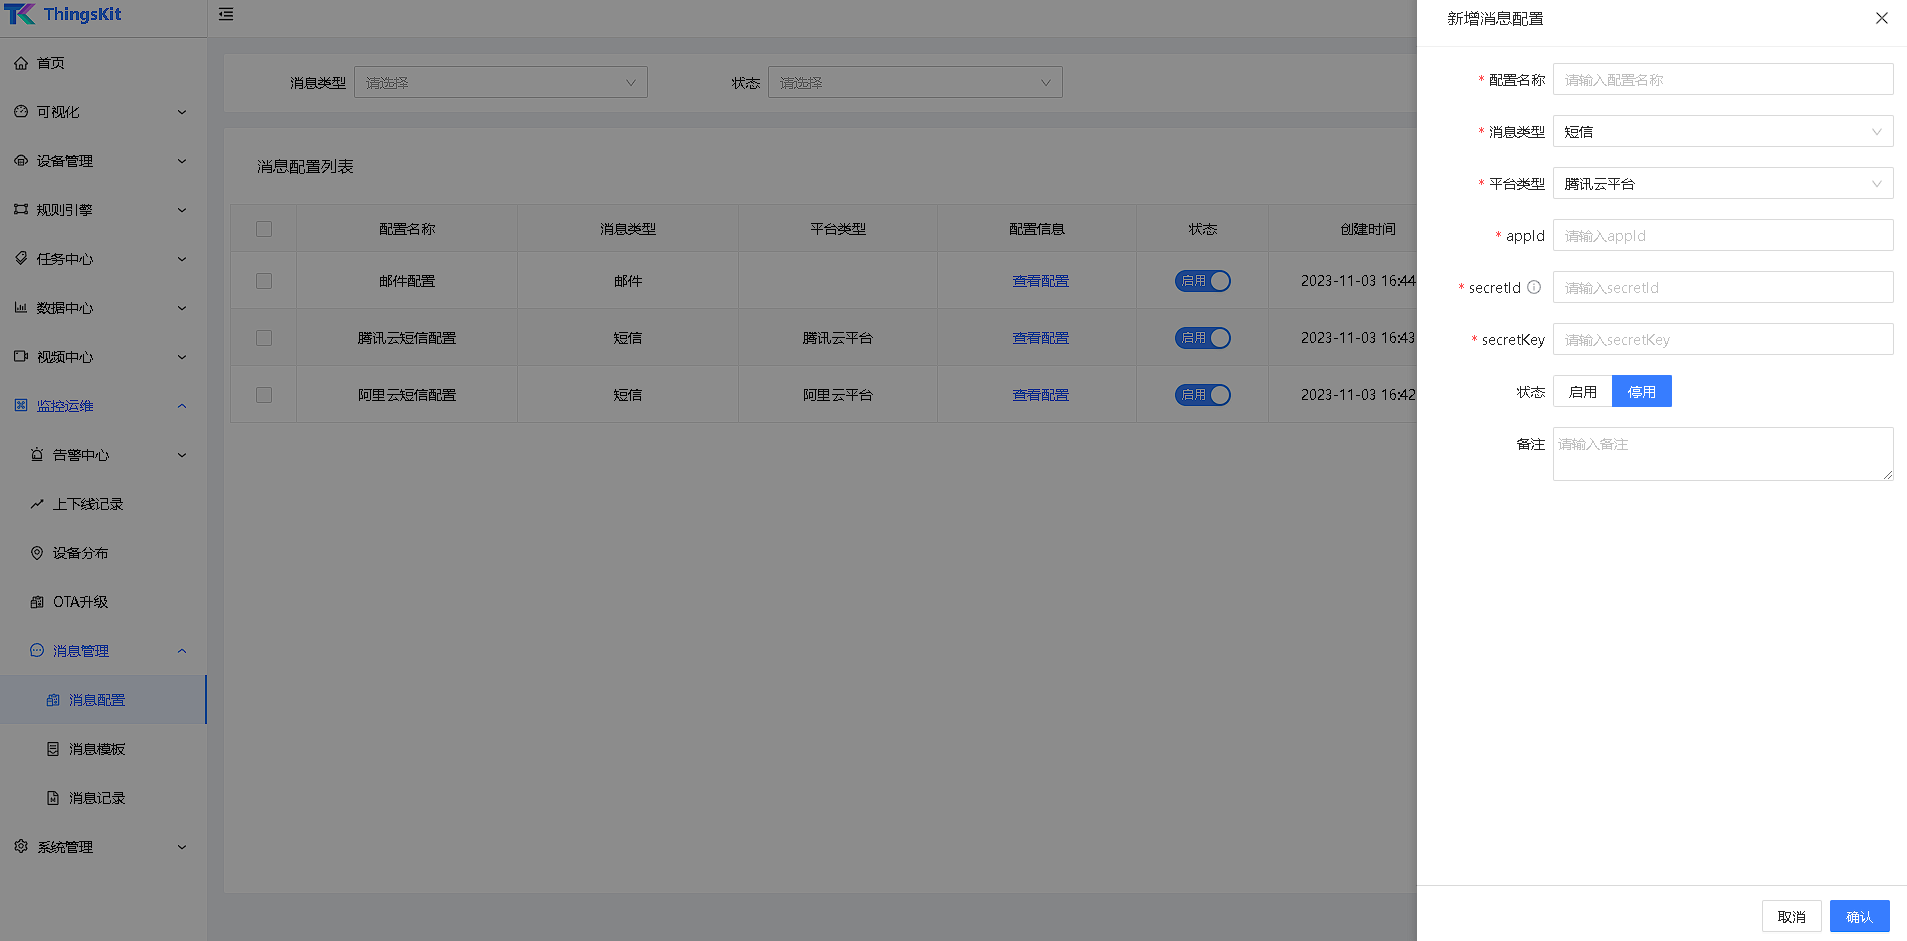Expand the 设备管理 sidebar menu
Screen dimensions: 1907x941
(100, 161)
